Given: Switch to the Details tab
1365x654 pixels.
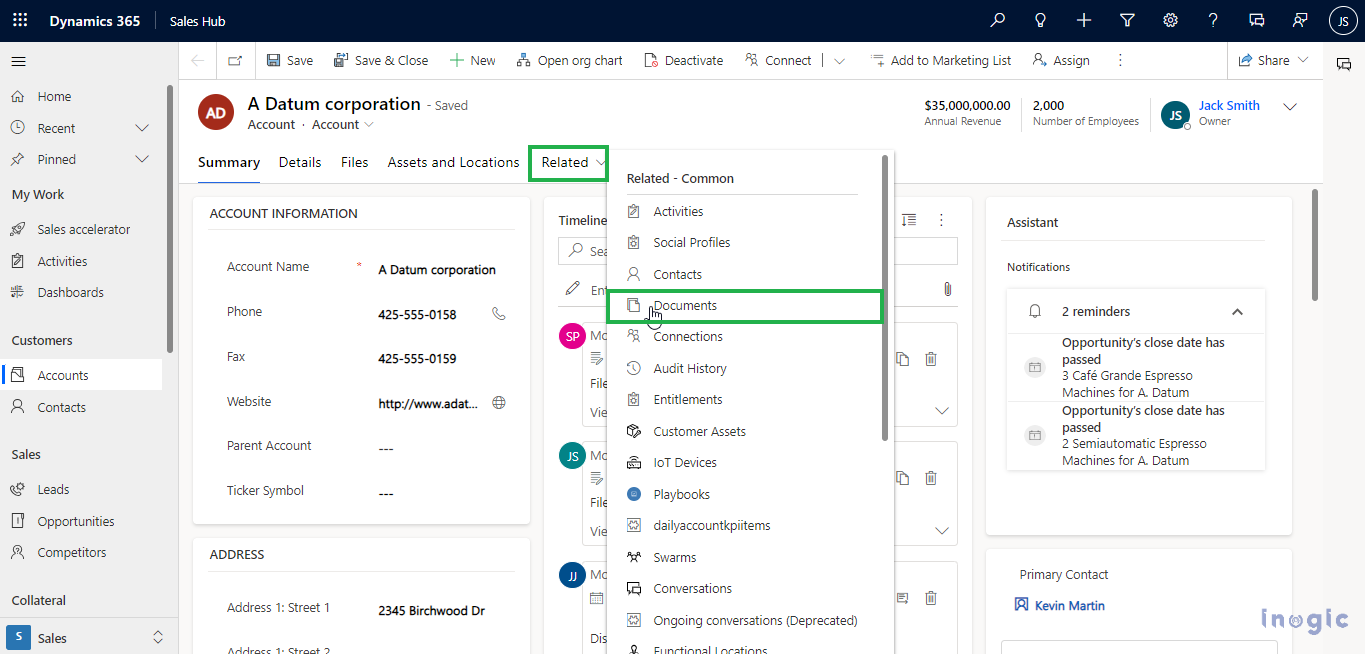Looking at the screenshot, I should click(x=300, y=162).
